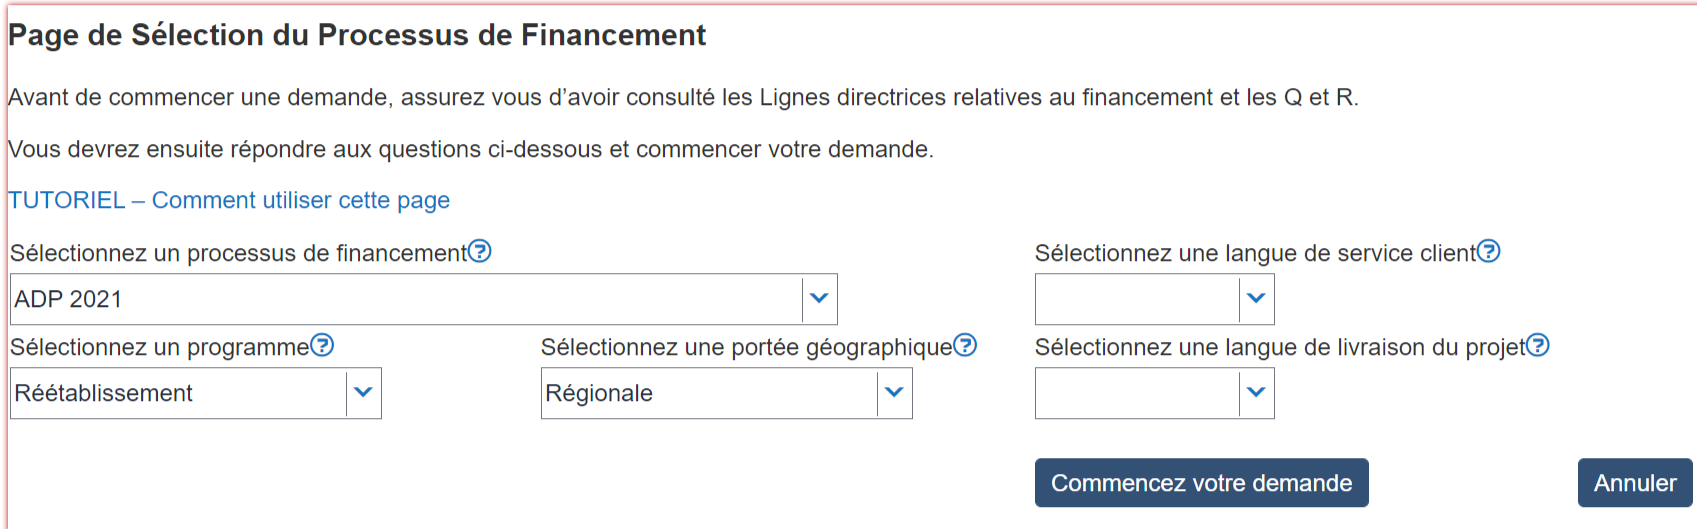Viewport: 1697px width, 529px height.
Task: Click the 'Régionale' selected value text
Action: pos(599,393)
